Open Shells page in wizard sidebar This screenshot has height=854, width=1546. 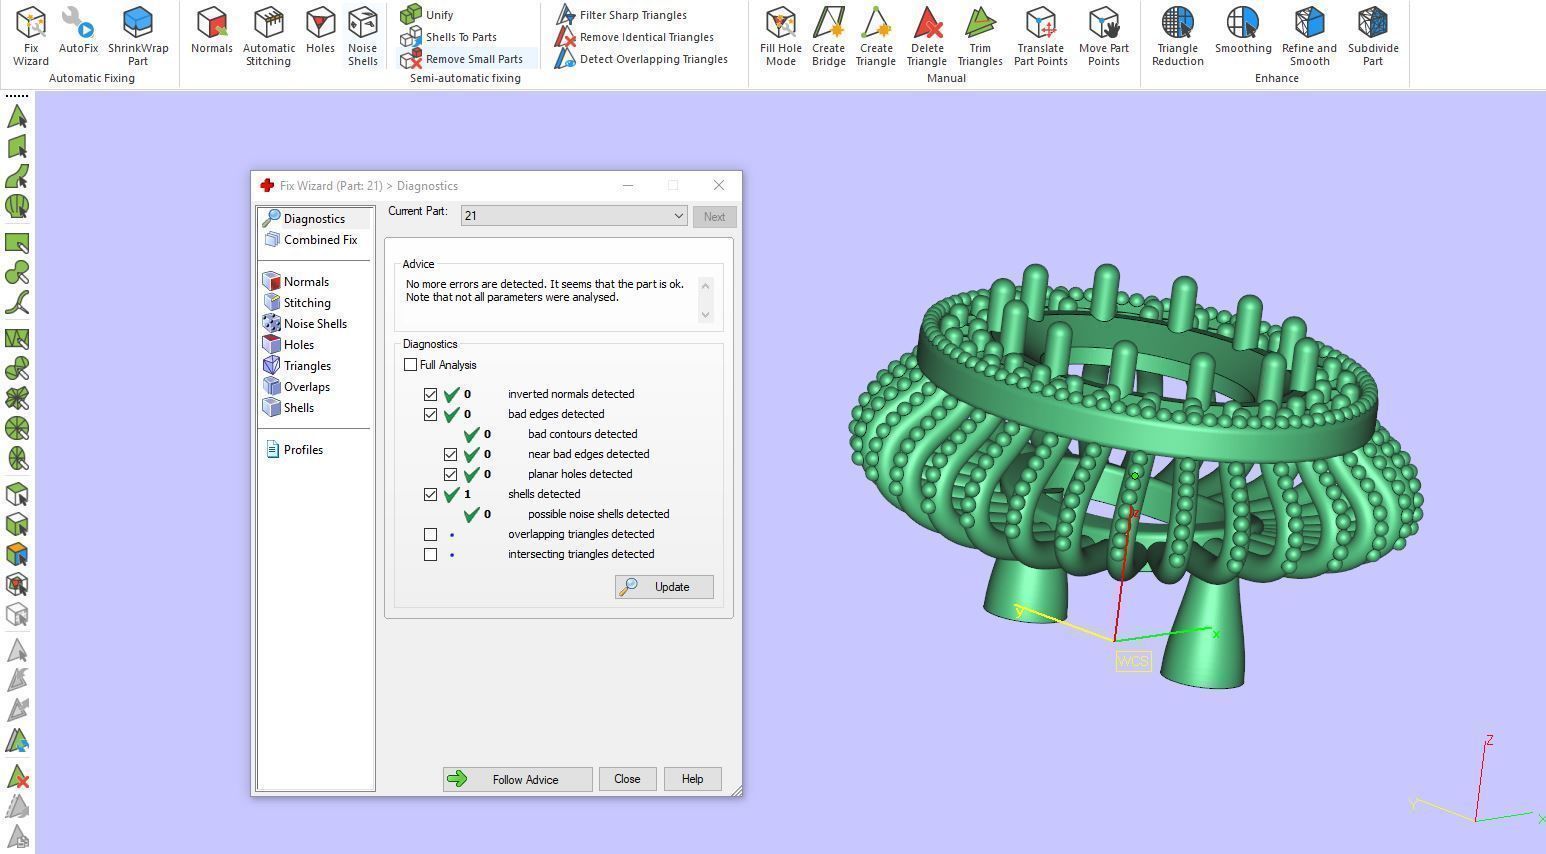[x=298, y=408]
